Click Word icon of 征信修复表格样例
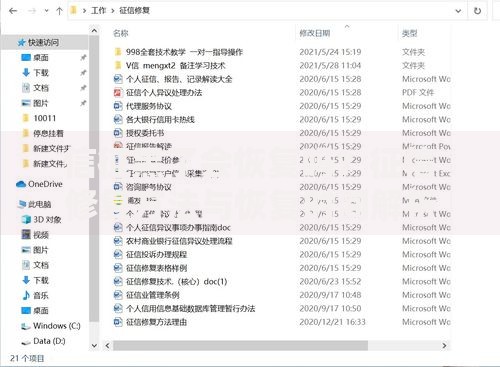 [118, 268]
